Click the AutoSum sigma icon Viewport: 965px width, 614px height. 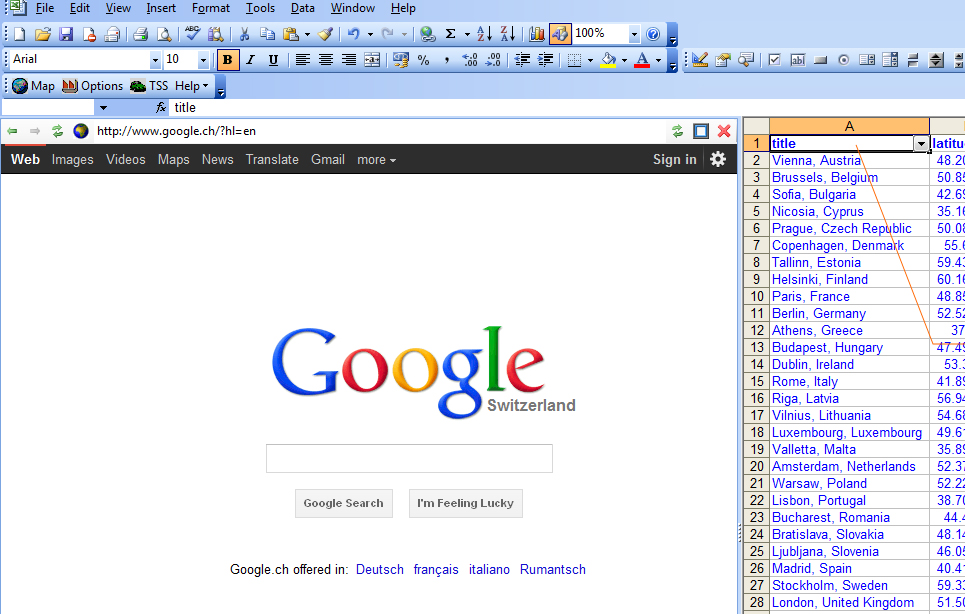point(450,34)
